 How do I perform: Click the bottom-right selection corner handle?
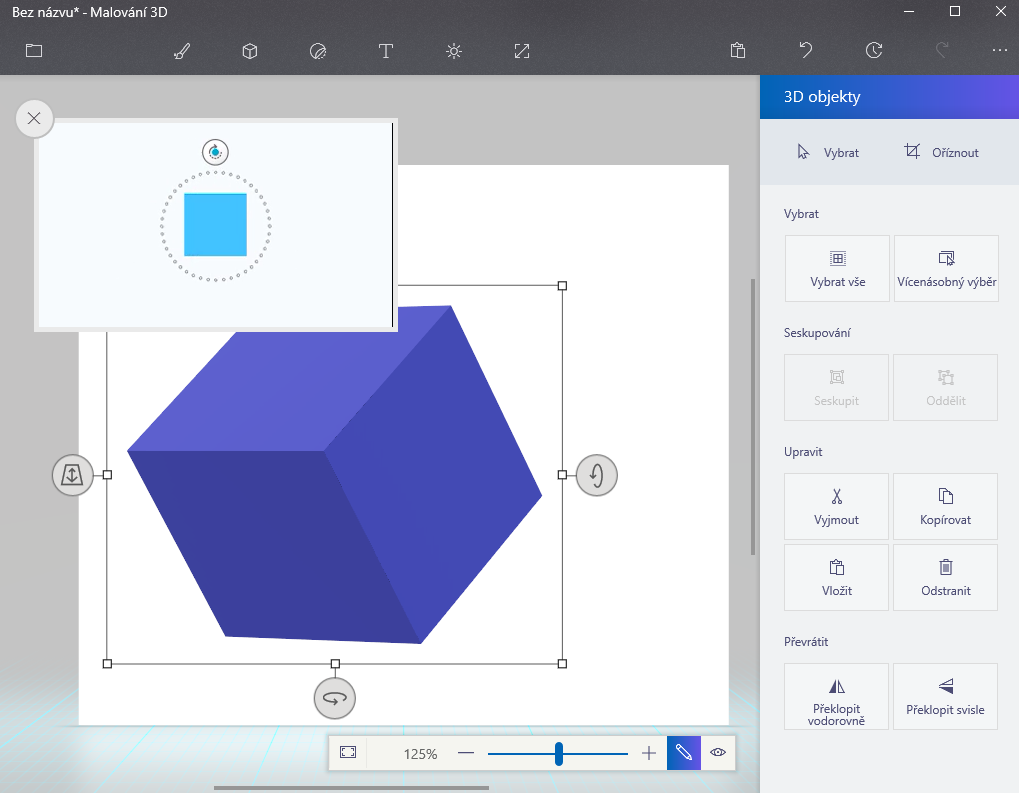(x=563, y=664)
